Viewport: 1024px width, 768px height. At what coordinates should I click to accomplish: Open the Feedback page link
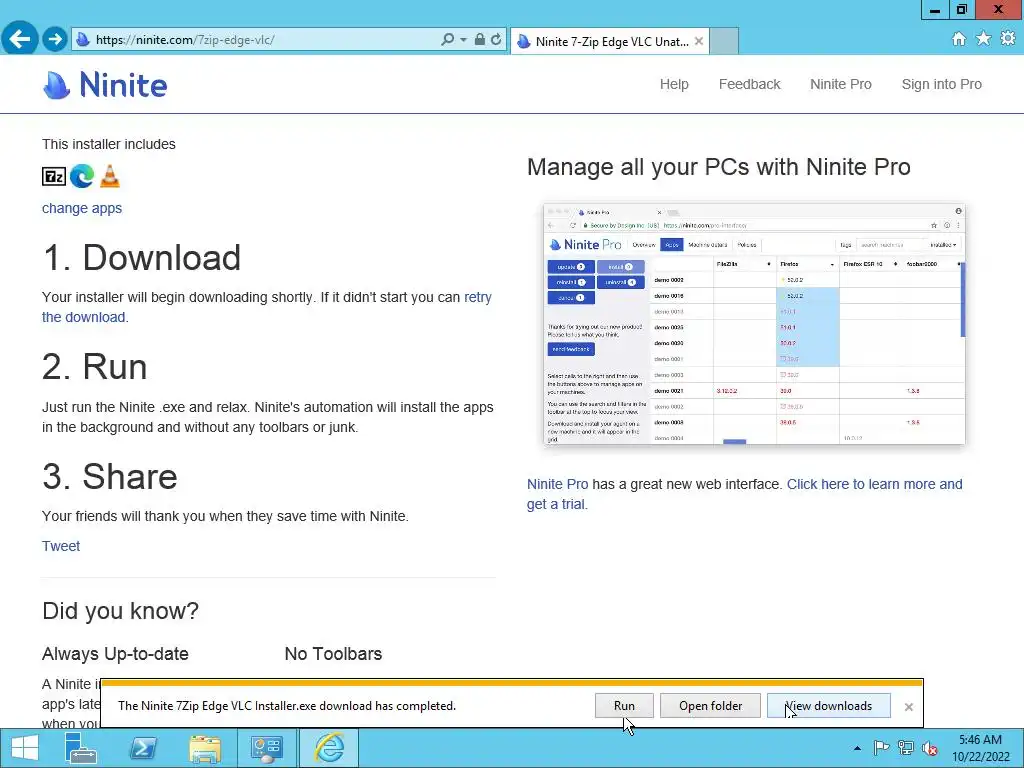[749, 84]
